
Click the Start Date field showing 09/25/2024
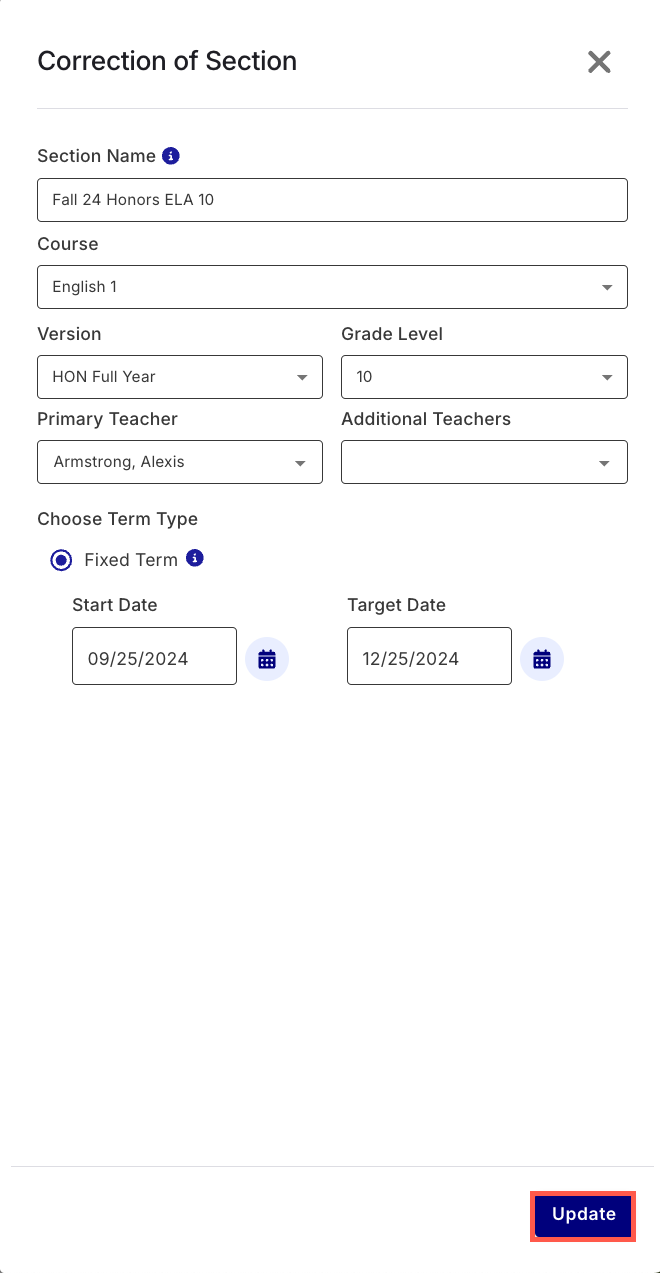[154, 656]
